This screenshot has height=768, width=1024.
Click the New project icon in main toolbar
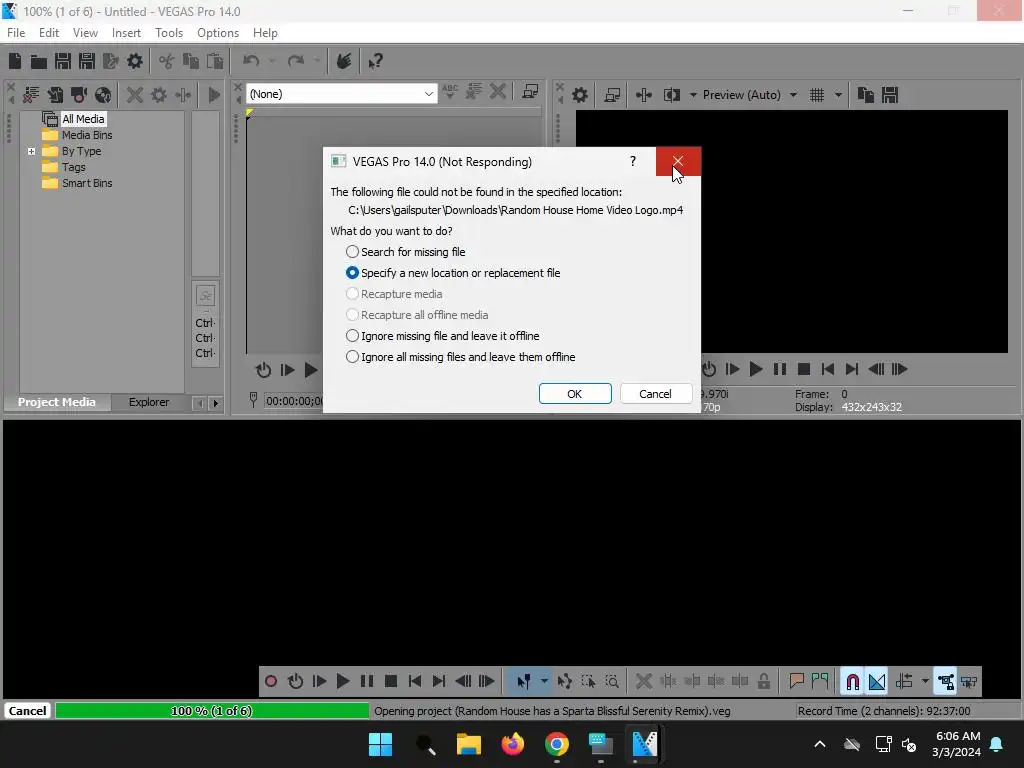[x=15, y=61]
